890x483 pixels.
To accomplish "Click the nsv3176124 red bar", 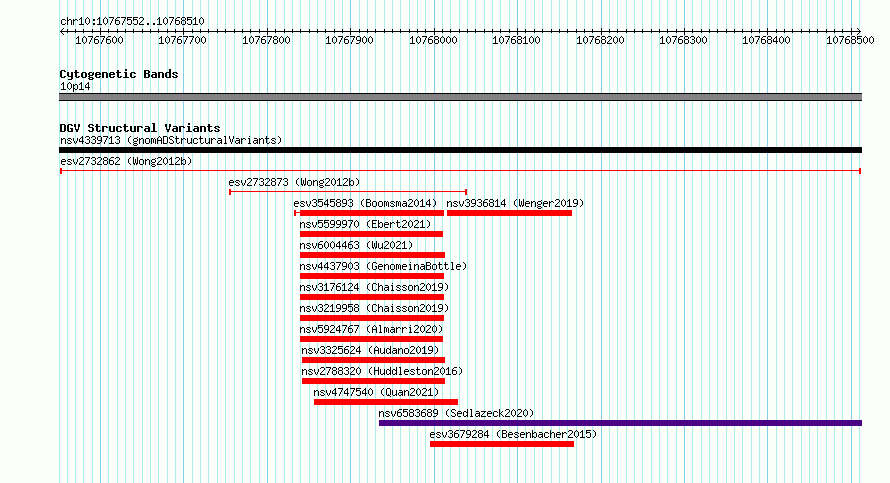I will [372, 297].
